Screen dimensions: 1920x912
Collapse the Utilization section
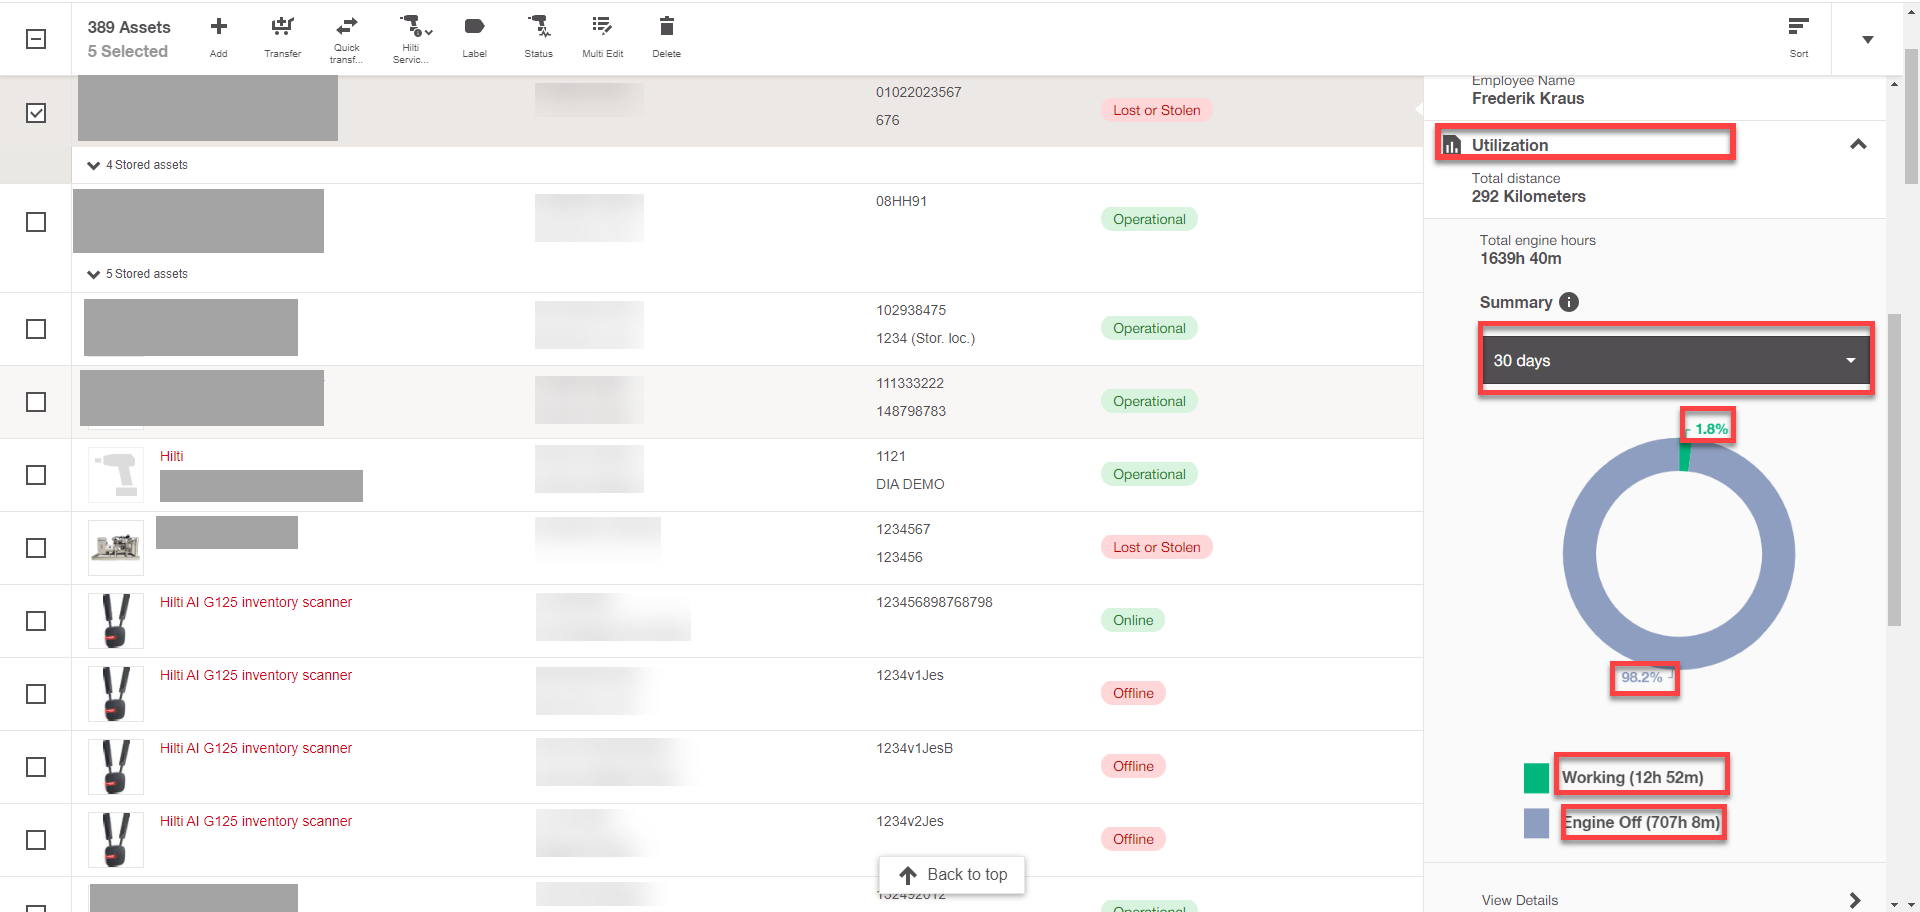(x=1857, y=145)
